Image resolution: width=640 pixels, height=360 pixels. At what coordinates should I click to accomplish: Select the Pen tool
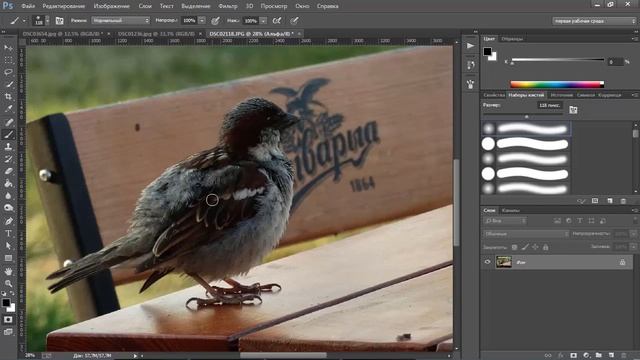click(8, 221)
